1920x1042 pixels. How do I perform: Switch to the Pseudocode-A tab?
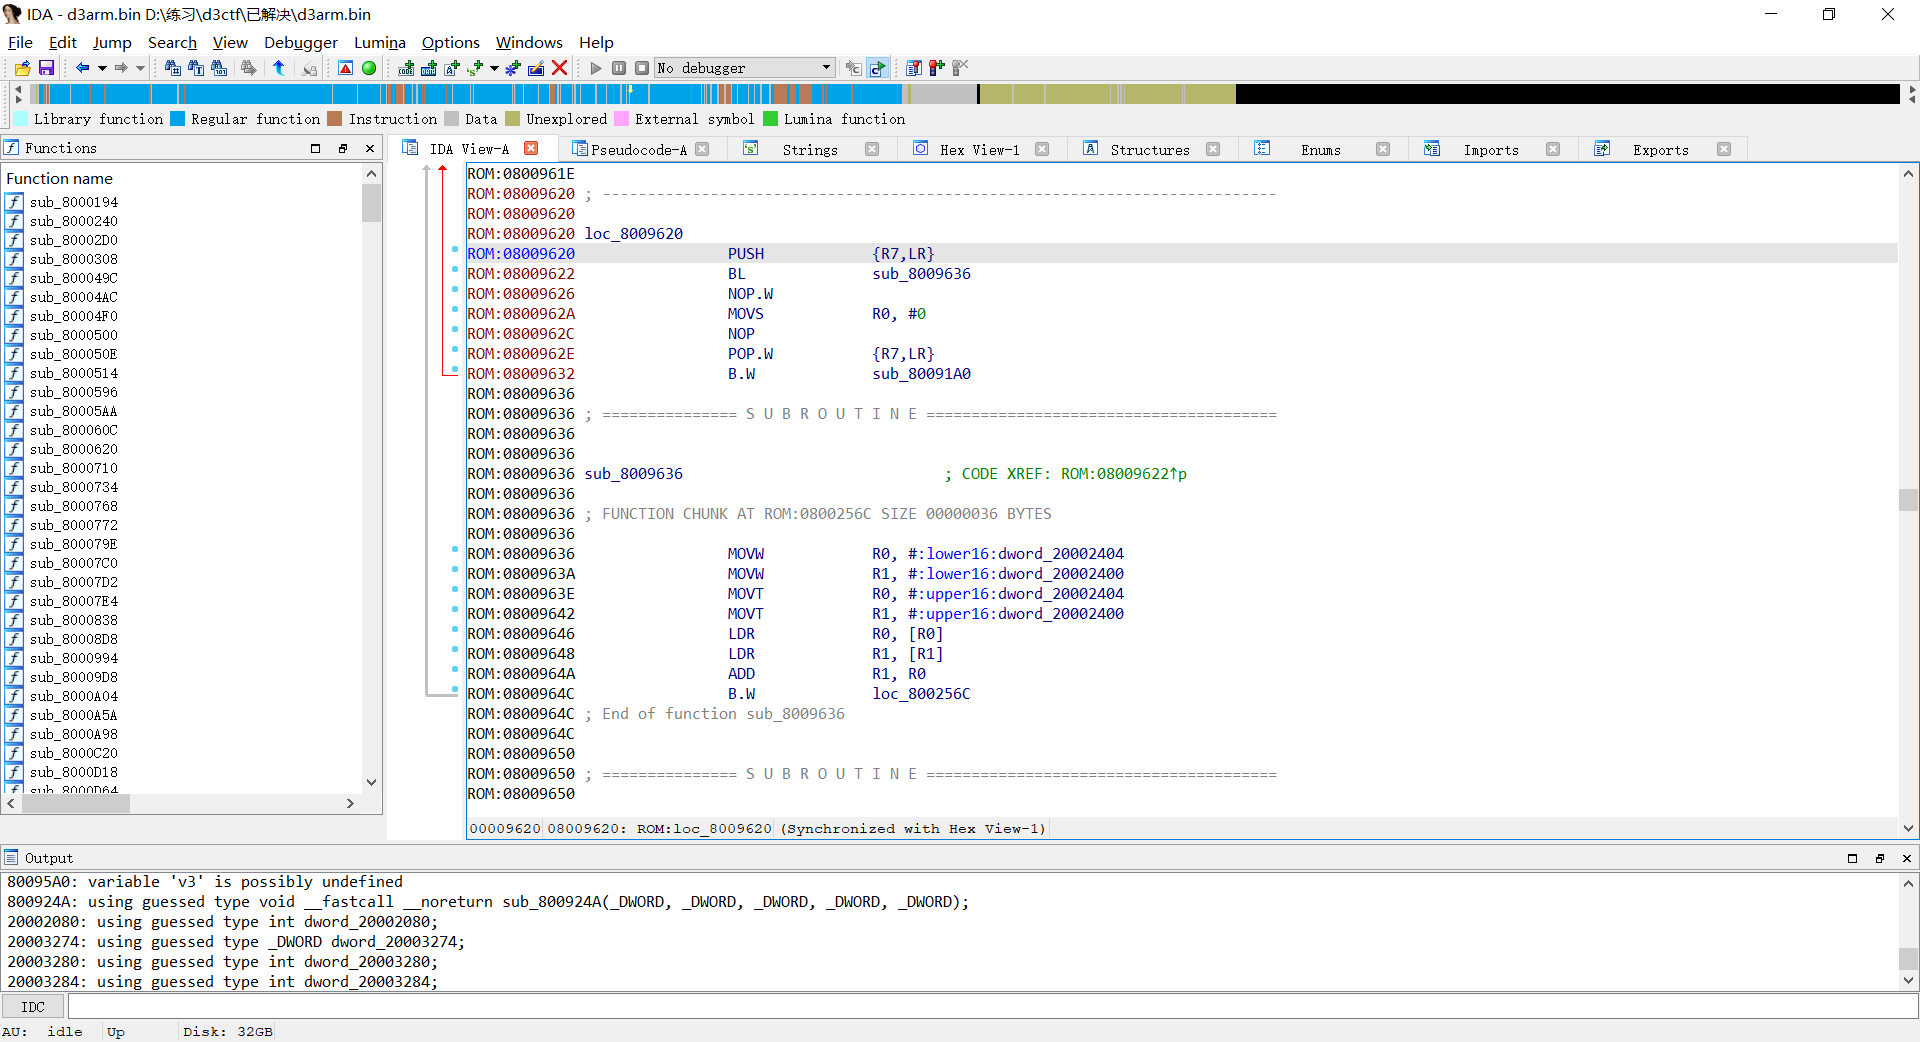pyautogui.click(x=638, y=150)
